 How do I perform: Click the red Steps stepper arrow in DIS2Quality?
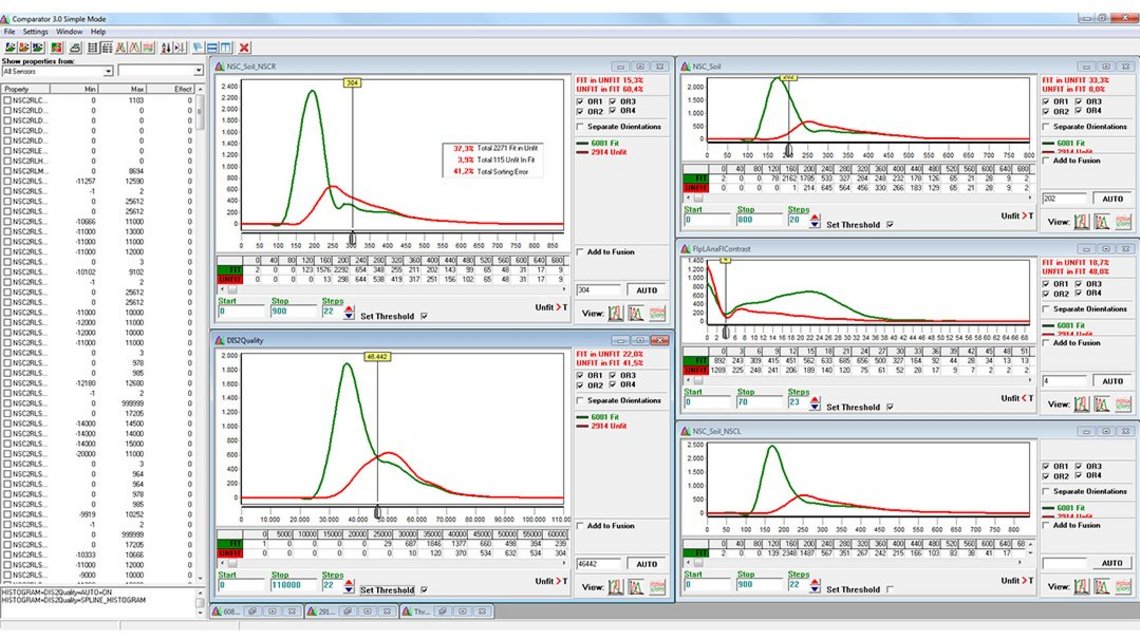349,583
